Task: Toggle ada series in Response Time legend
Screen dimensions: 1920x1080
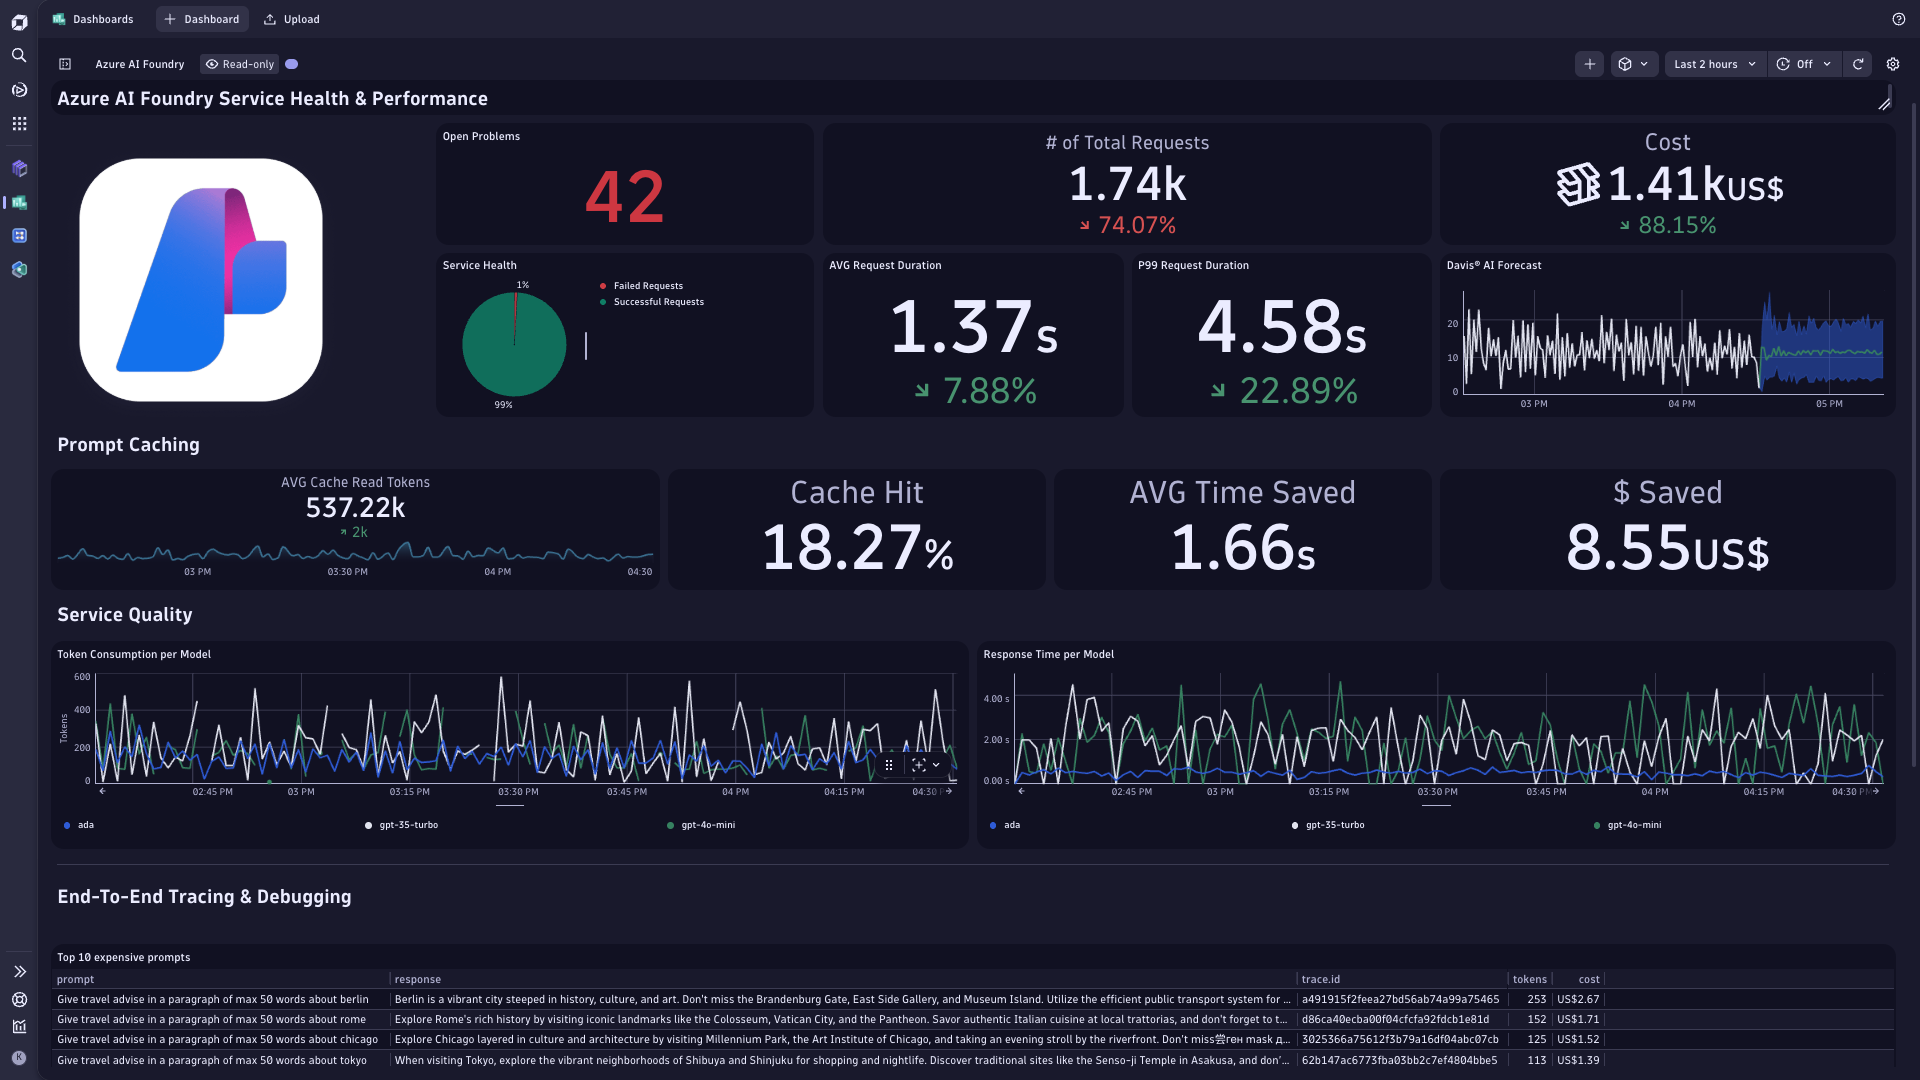Action: click(x=1005, y=826)
